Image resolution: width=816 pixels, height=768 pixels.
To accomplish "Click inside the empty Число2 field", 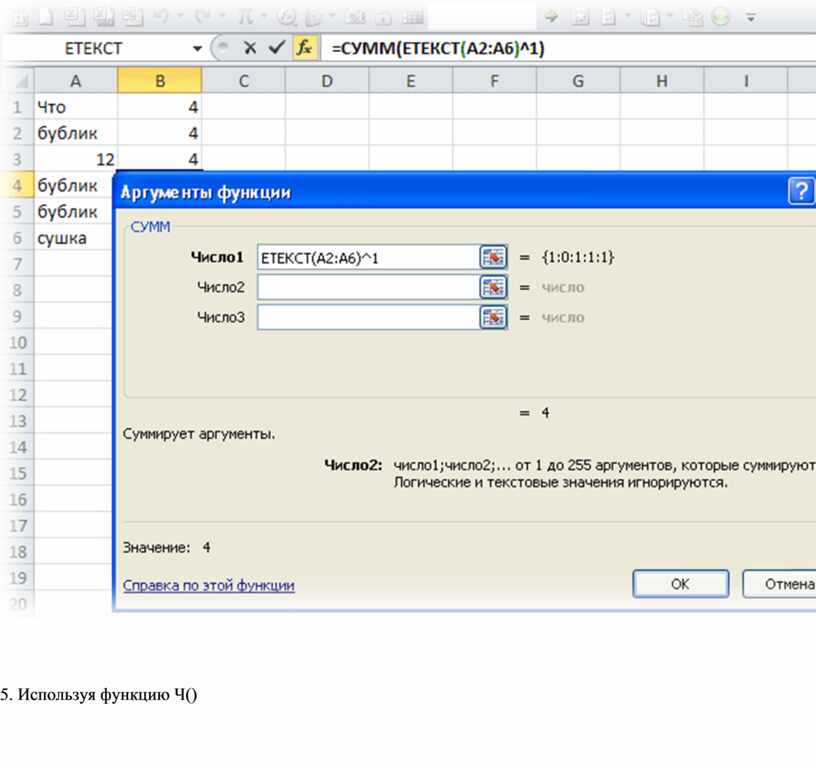I will (x=367, y=287).
